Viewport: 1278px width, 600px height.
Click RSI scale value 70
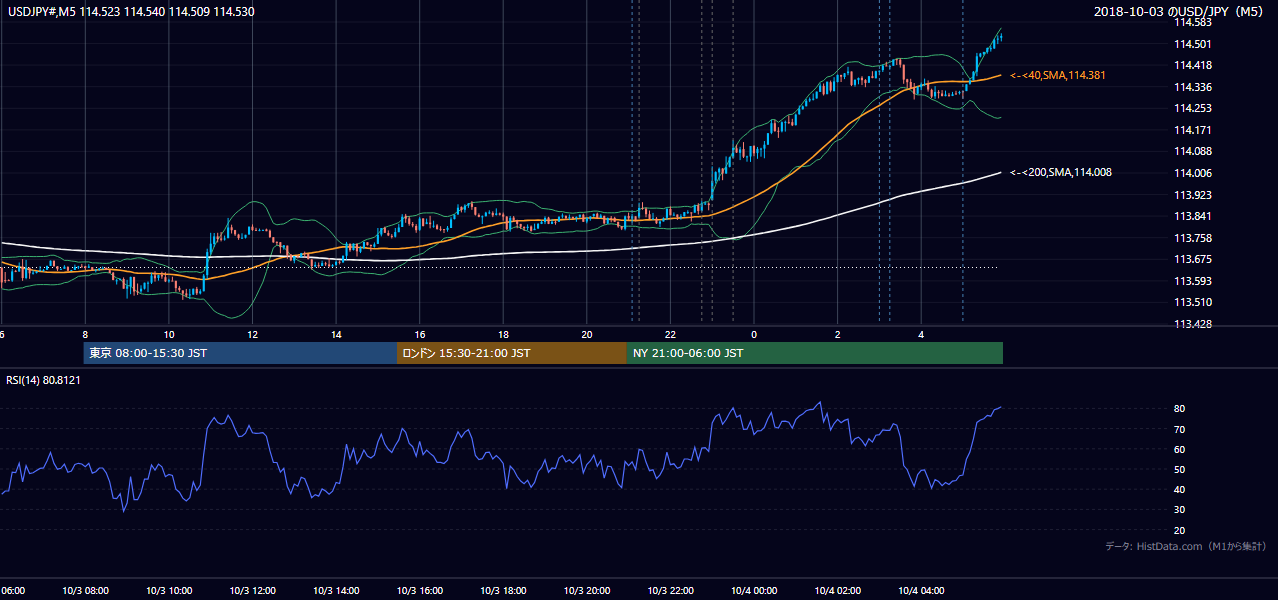coord(1180,429)
